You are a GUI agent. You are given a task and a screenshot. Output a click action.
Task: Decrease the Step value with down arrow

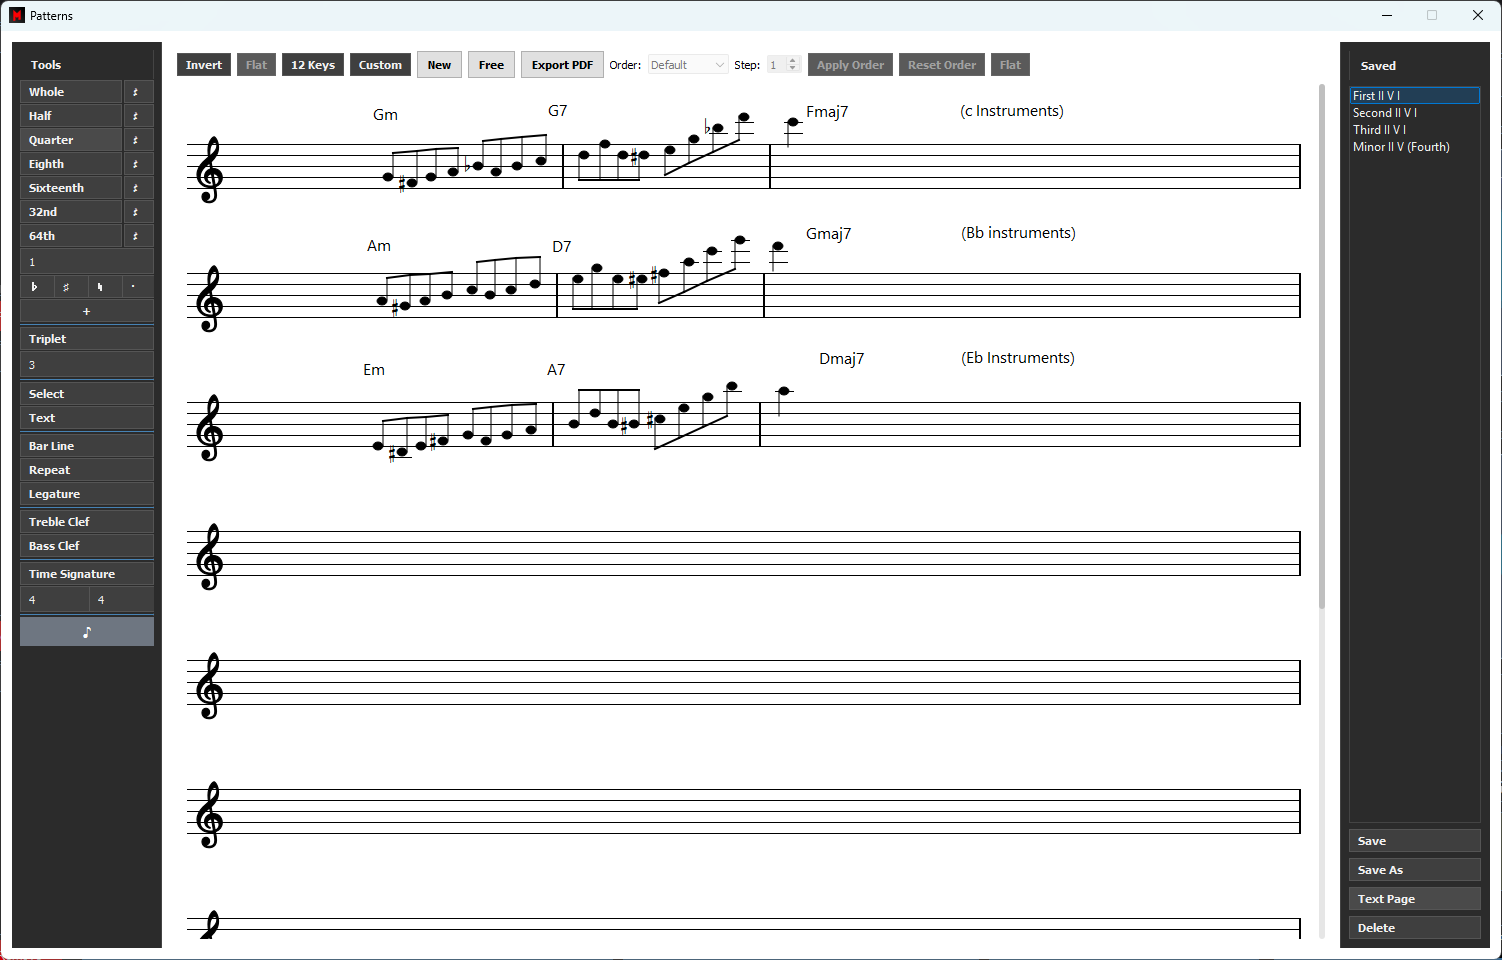coord(793,69)
